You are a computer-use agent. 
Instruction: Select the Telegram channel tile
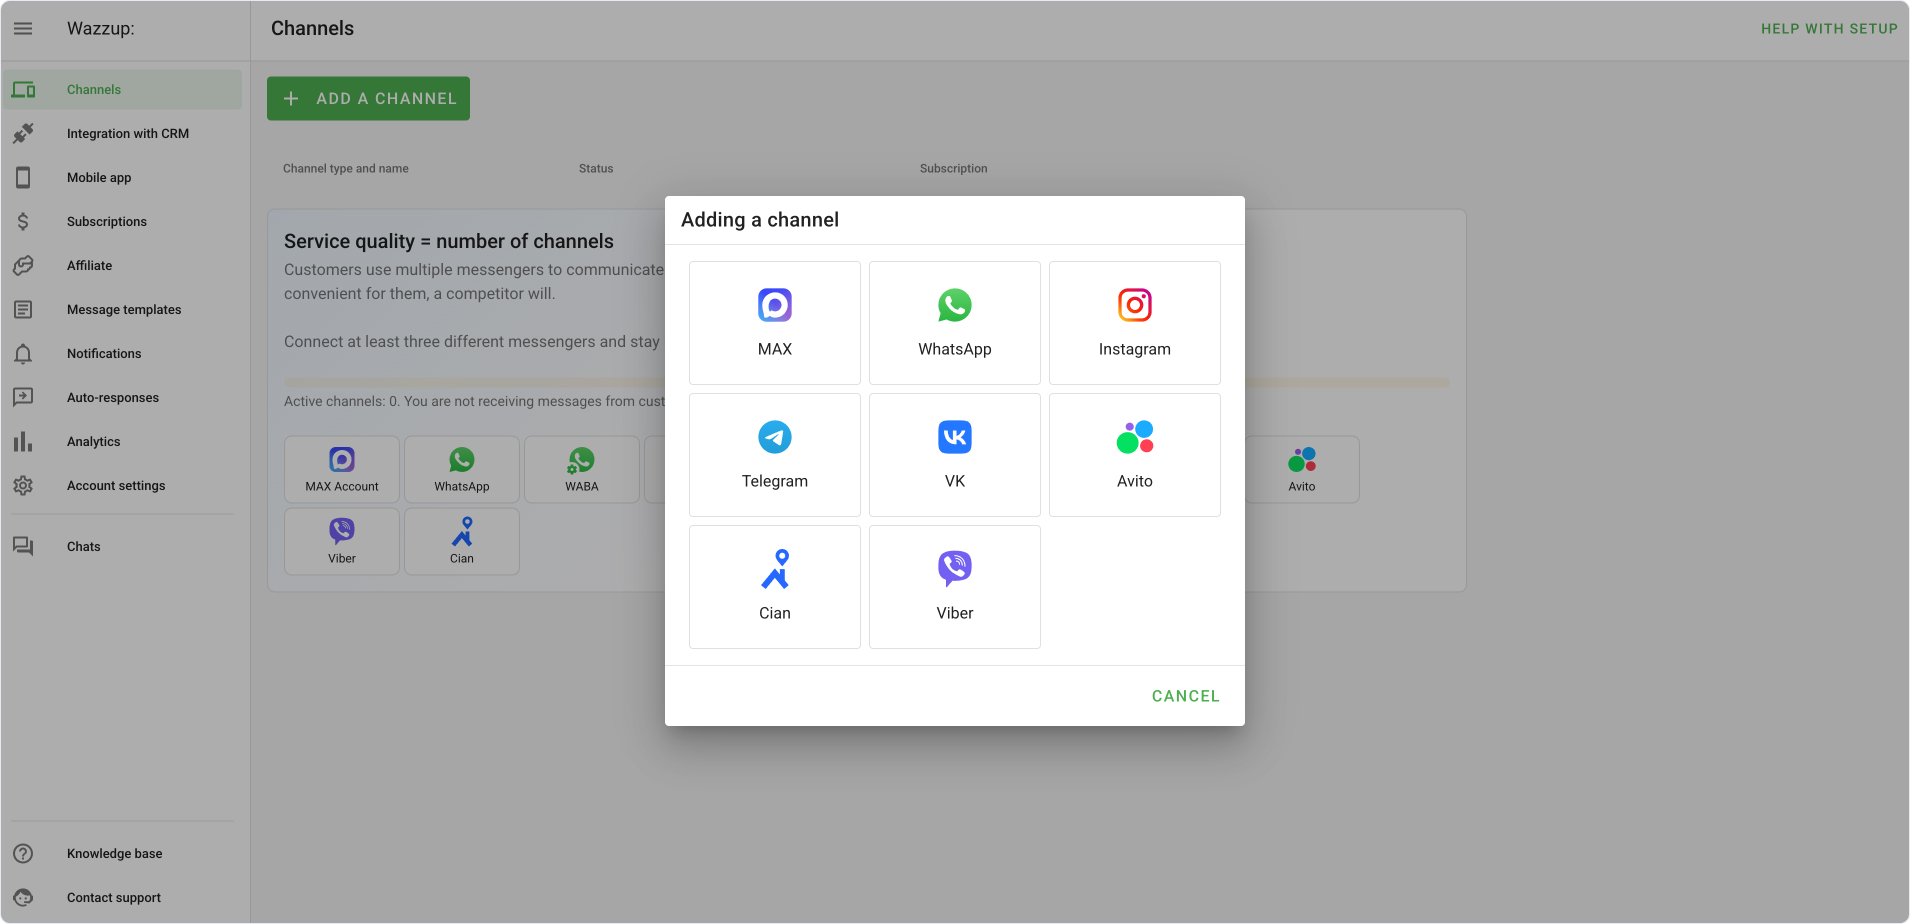775,455
